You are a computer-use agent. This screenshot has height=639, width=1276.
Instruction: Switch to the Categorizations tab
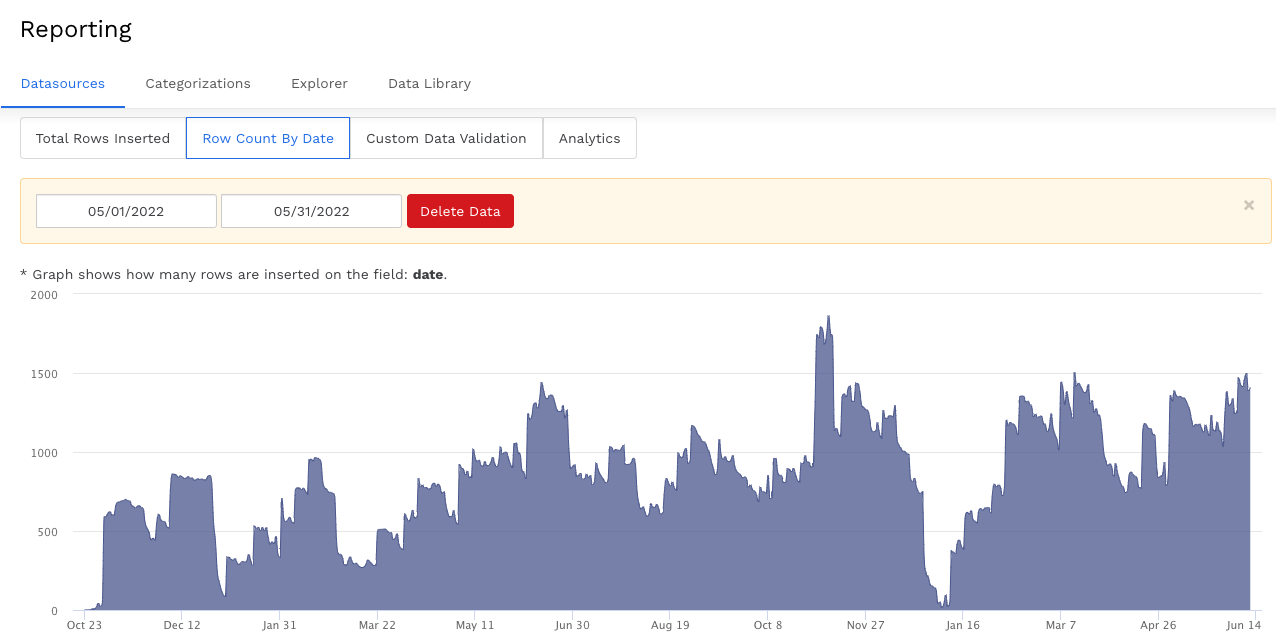198,84
